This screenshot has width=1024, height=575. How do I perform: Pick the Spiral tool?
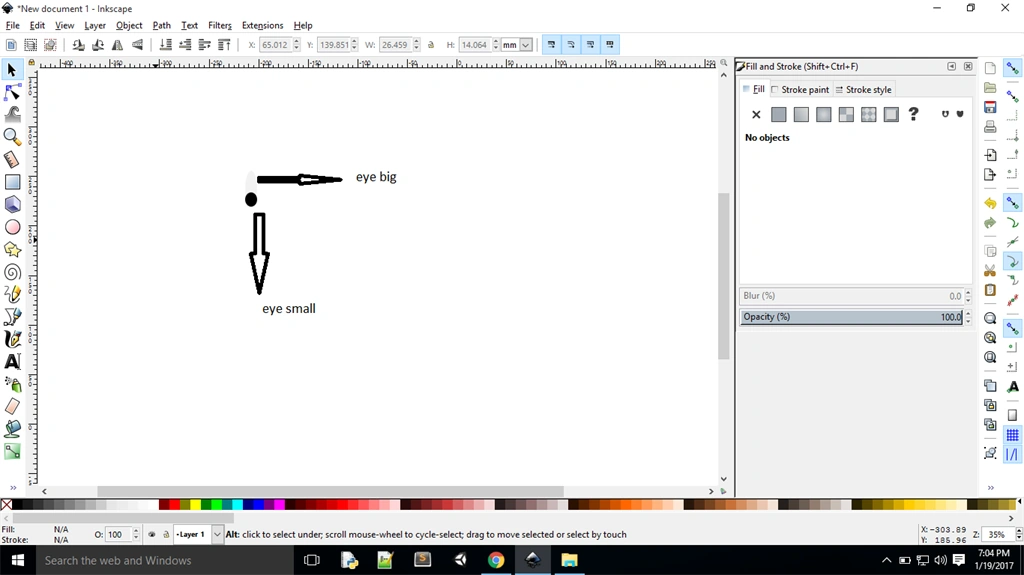pyautogui.click(x=12, y=272)
